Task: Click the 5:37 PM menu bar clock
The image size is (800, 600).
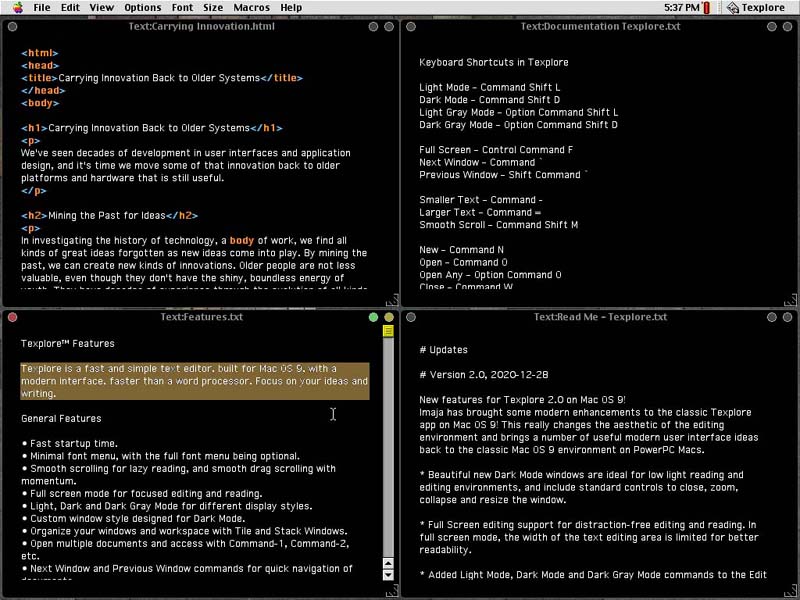Action: pyautogui.click(x=682, y=8)
